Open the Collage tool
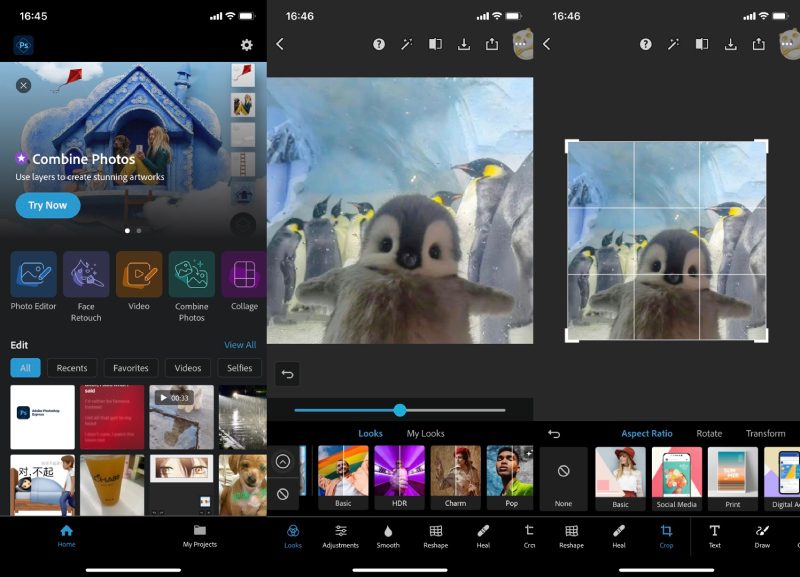Image resolution: width=800 pixels, height=577 pixels. [244, 281]
